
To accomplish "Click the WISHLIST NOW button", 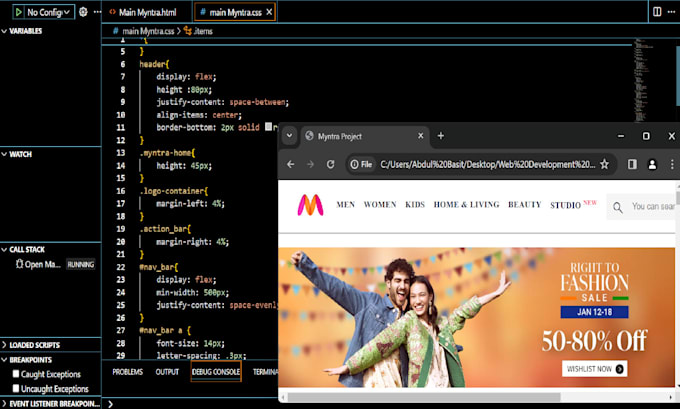I will coord(594,368).
